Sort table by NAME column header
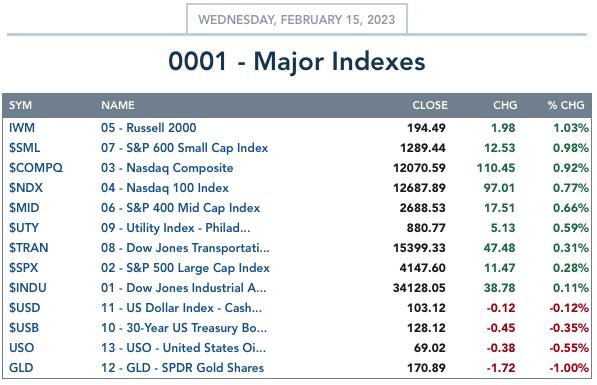 pyautogui.click(x=118, y=105)
